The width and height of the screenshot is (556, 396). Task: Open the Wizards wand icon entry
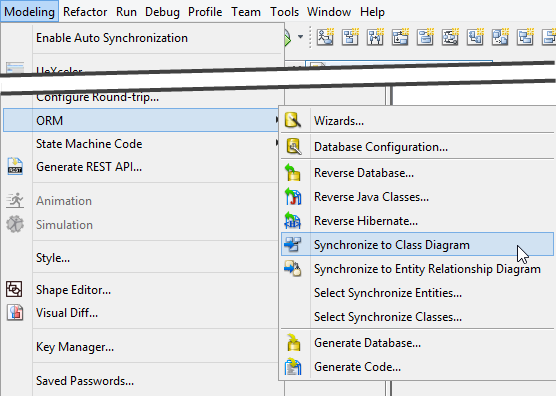click(x=293, y=121)
